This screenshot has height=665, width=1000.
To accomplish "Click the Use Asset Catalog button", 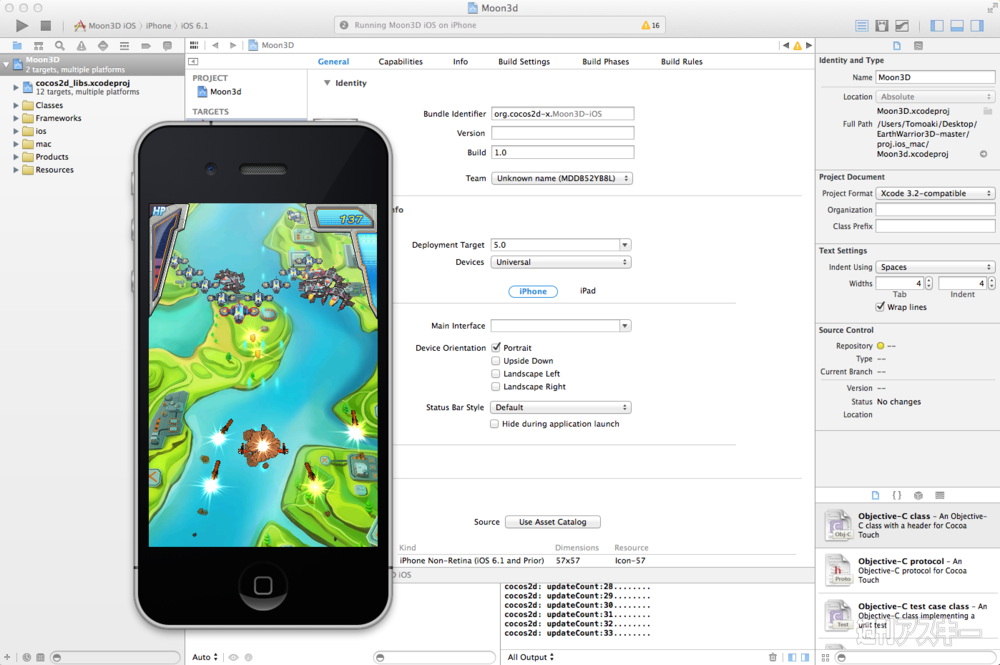I will [552, 522].
